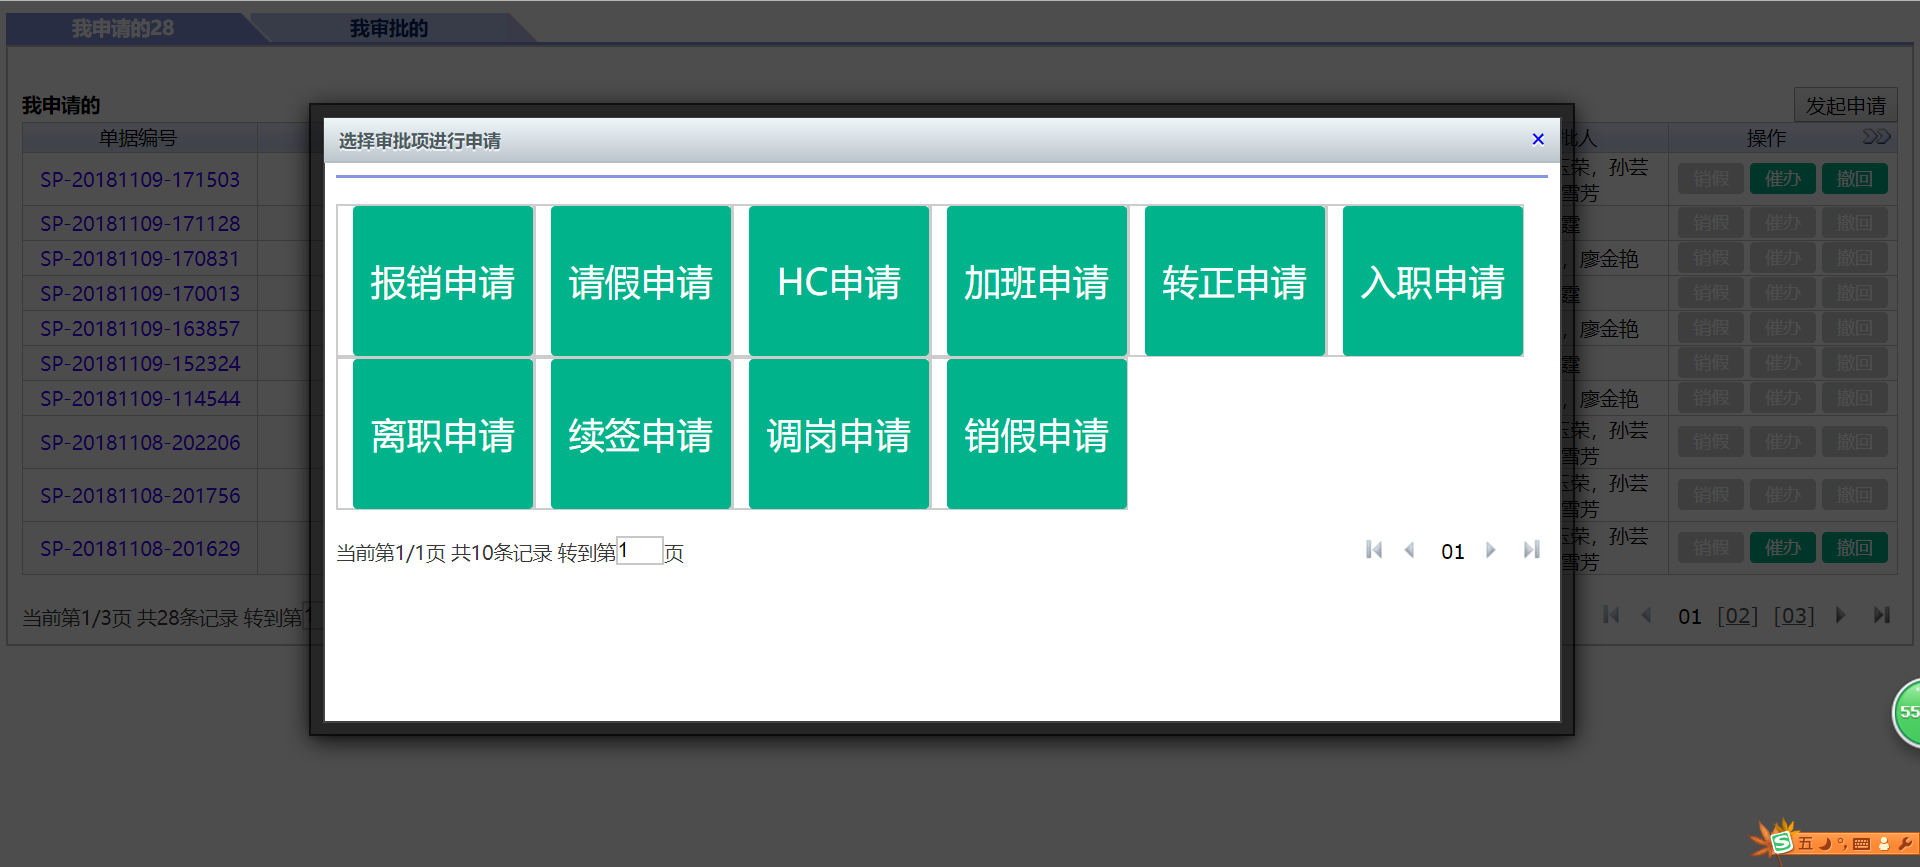This screenshot has height=867, width=1920.
Task: Go to first page of main list
Action: [x=1611, y=615]
